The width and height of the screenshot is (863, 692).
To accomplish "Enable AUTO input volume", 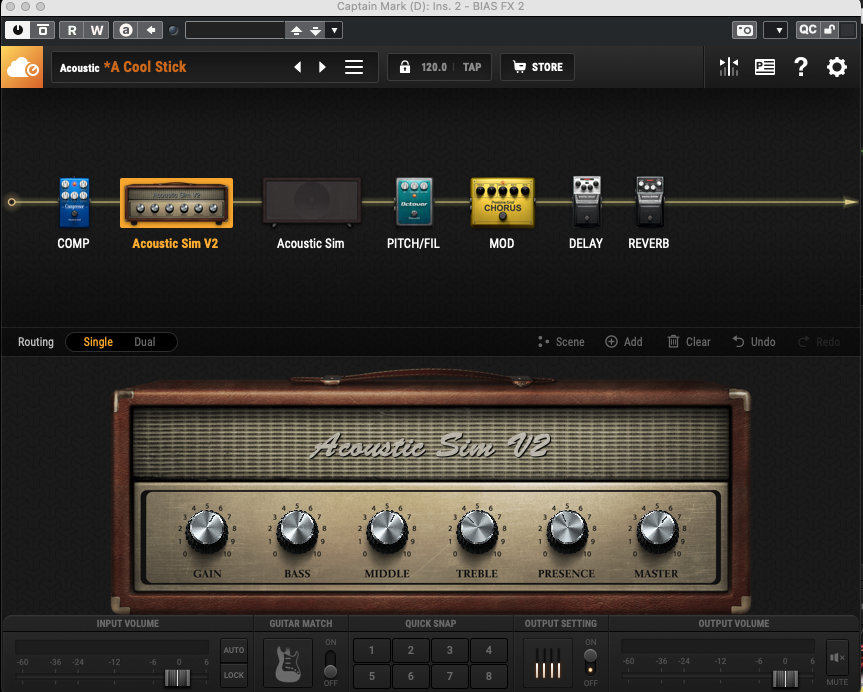I will (234, 650).
